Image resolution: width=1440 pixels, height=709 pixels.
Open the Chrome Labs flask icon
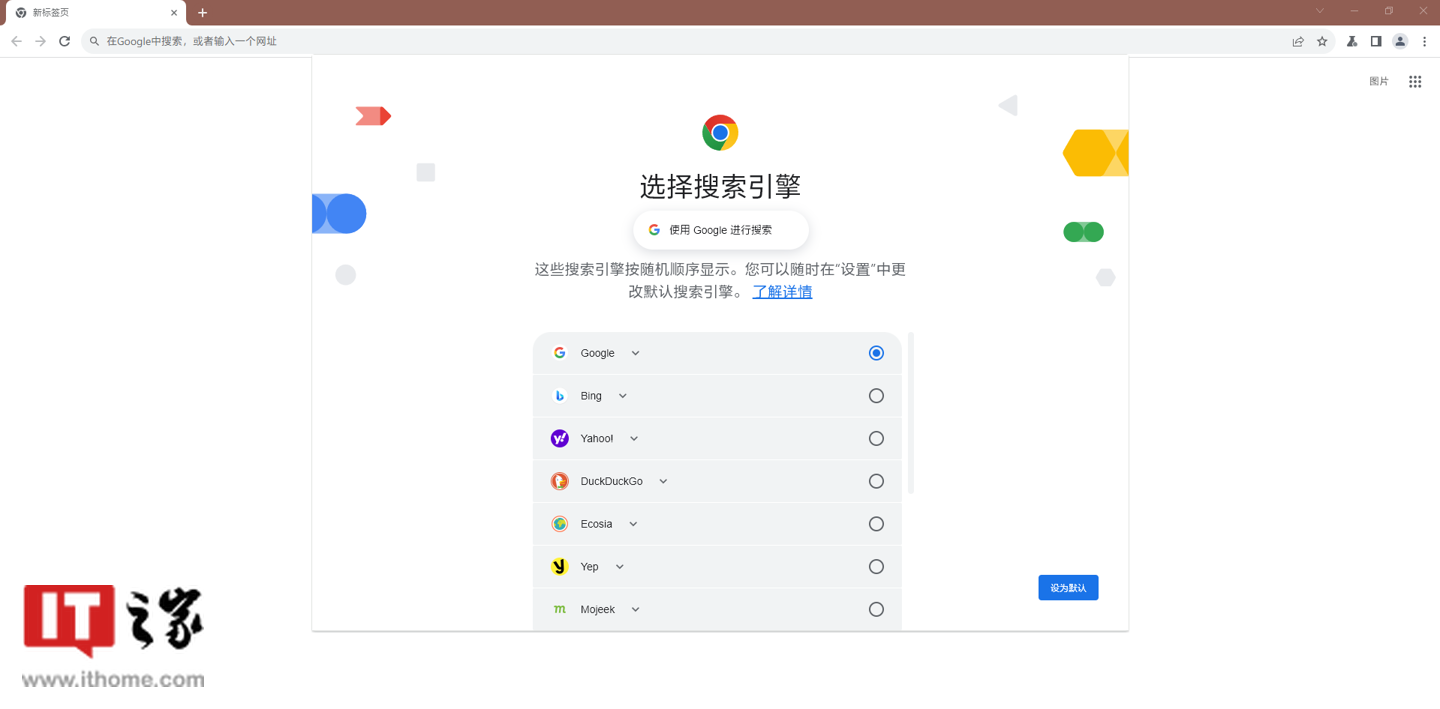(1352, 41)
